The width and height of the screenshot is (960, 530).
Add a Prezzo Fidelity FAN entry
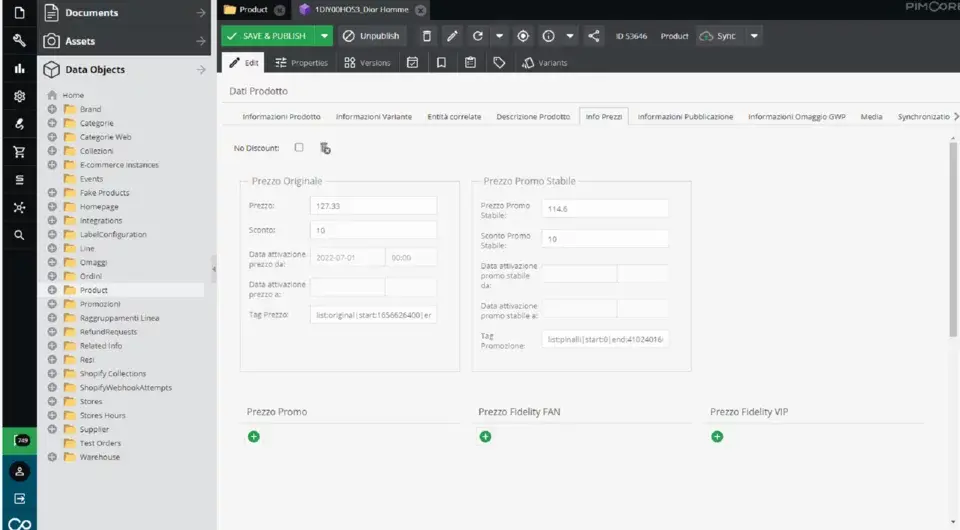coord(486,436)
